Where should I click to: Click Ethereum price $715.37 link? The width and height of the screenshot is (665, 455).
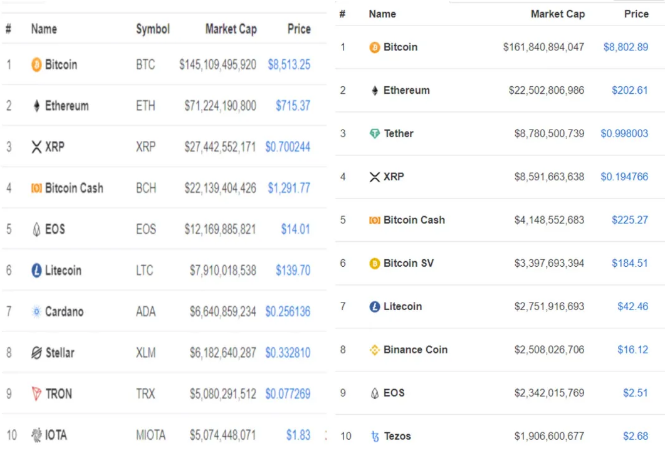[292, 106]
